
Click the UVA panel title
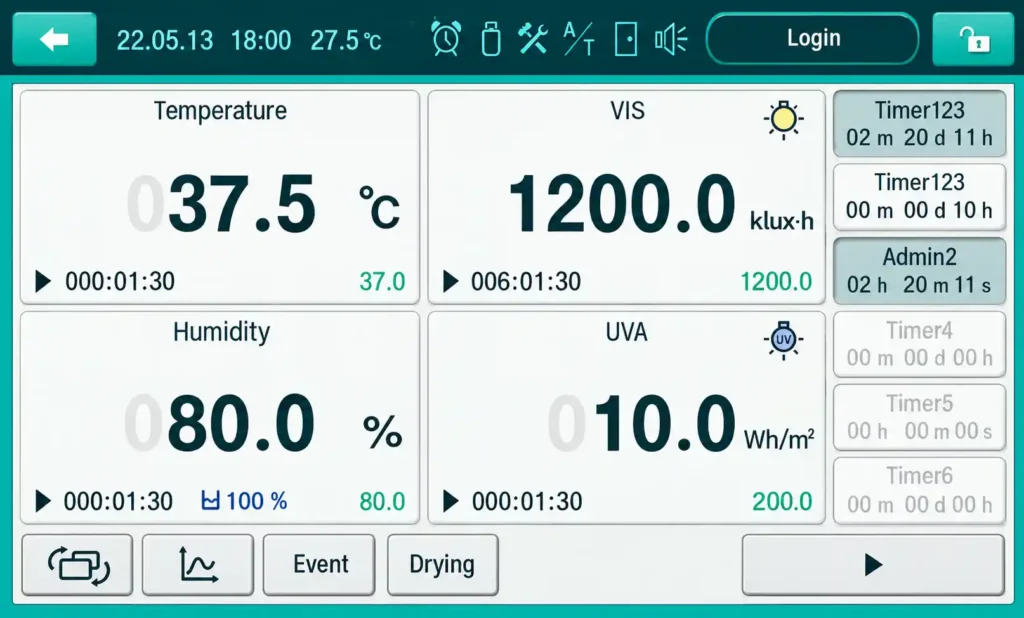click(x=626, y=332)
